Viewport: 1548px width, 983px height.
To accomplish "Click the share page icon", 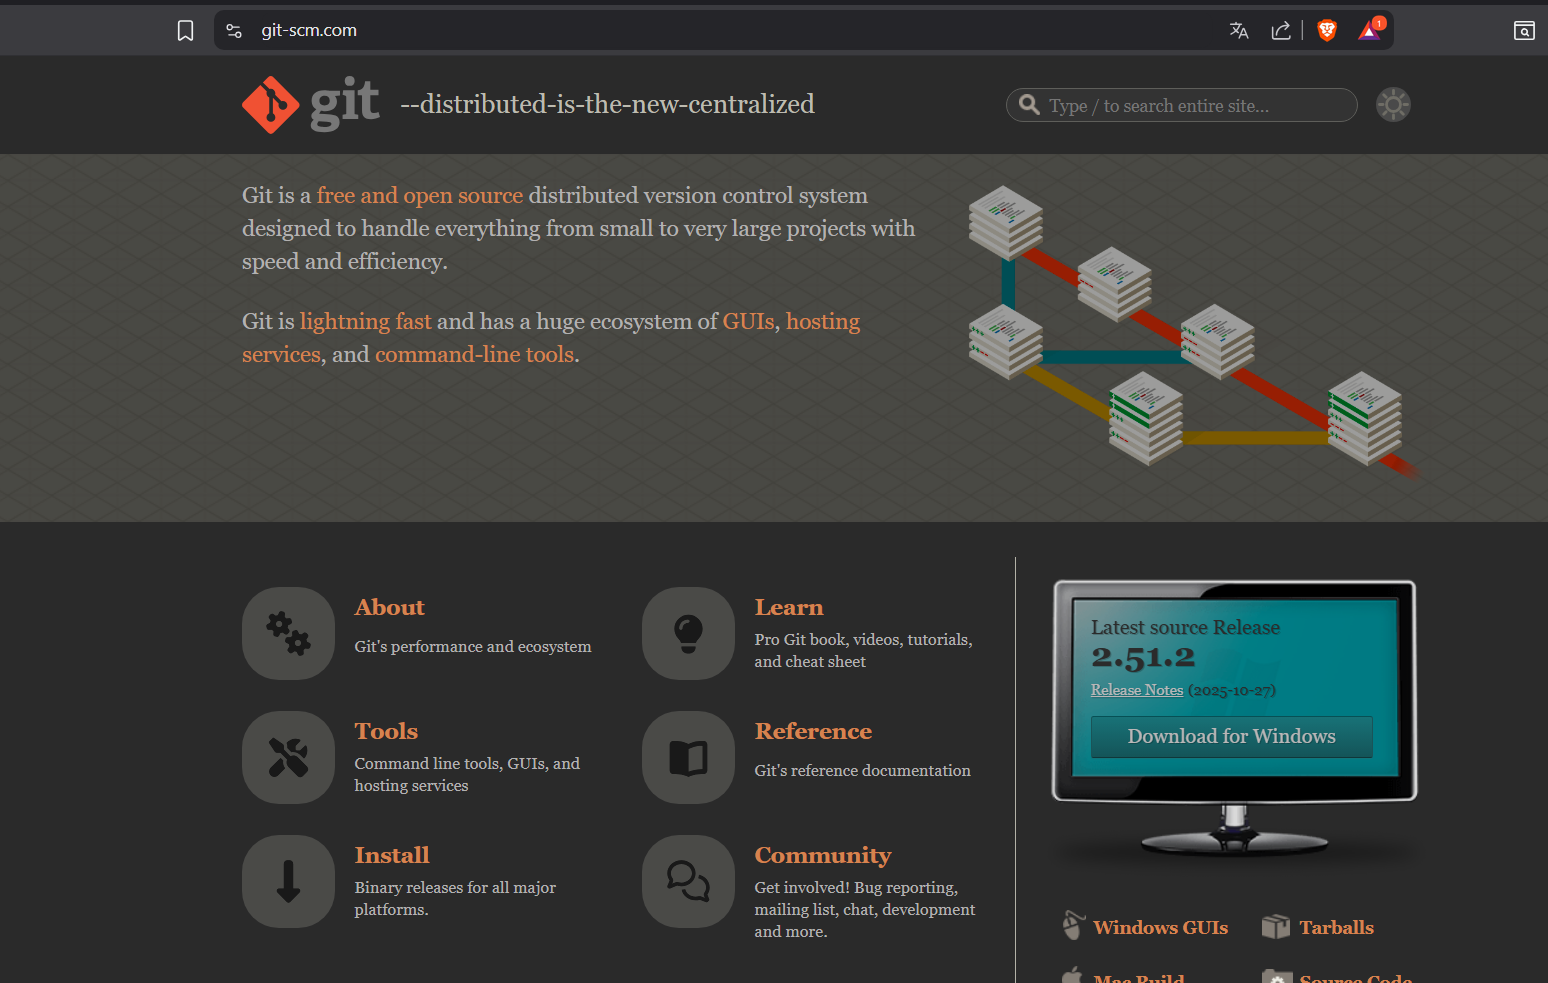I will point(1281,31).
